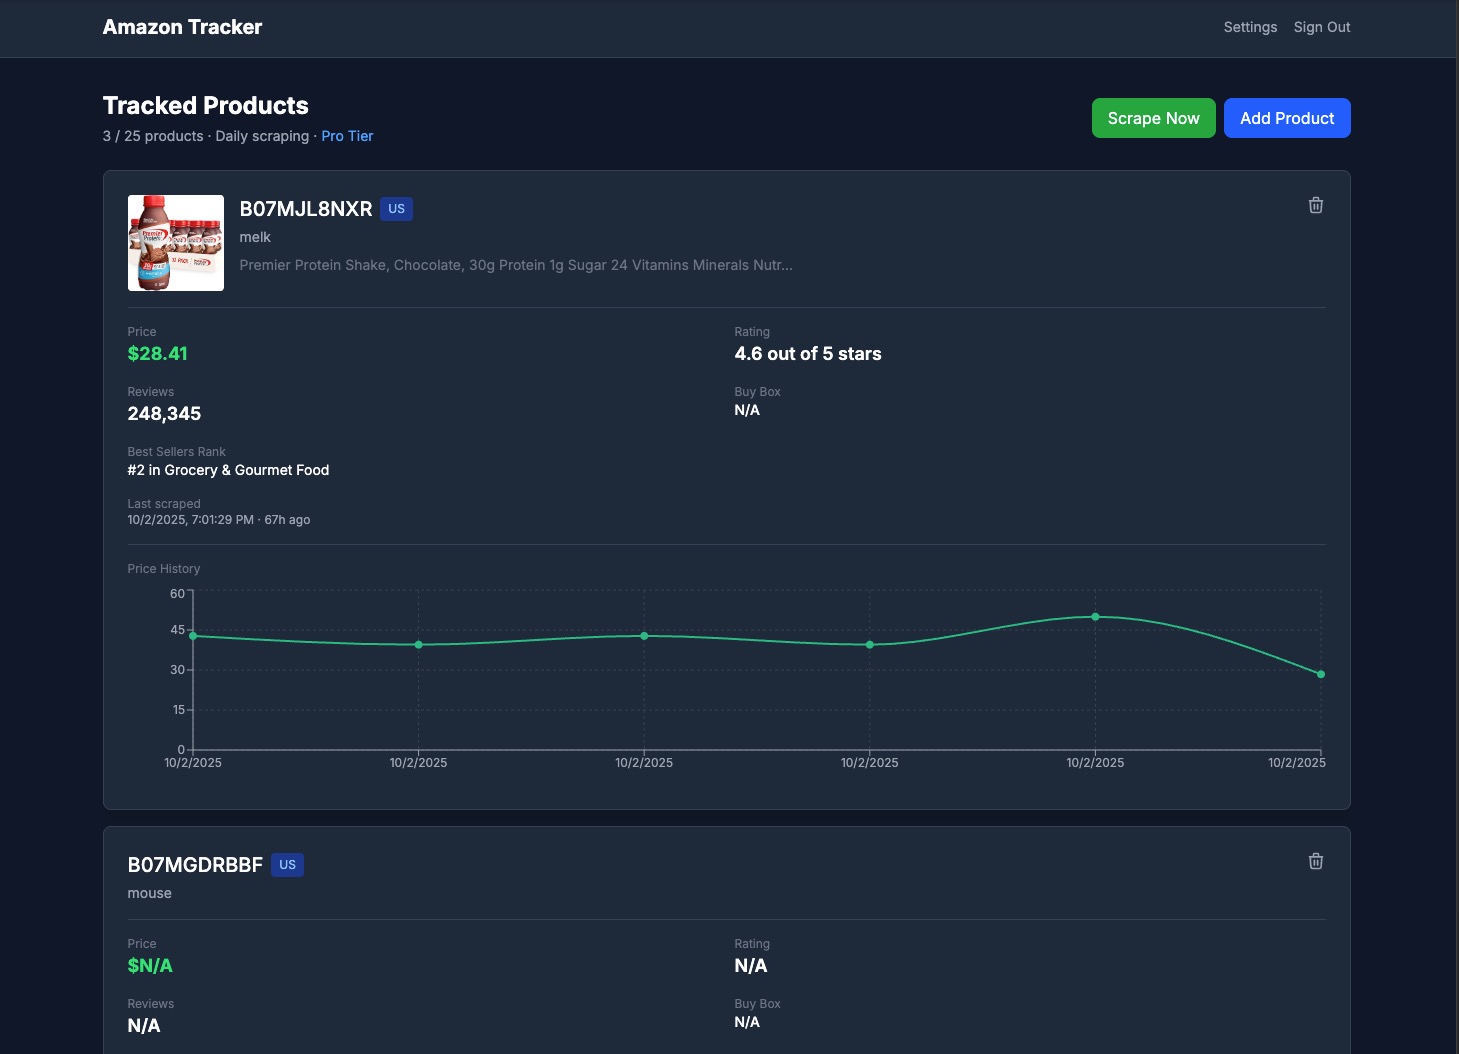The height and width of the screenshot is (1054, 1459).
Task: Open Settings from the top navigation
Action: click(1249, 27)
